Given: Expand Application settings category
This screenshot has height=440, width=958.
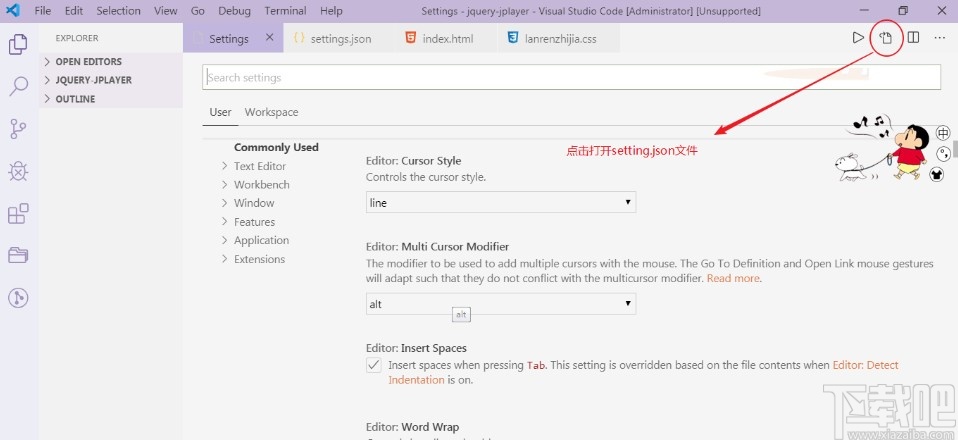Looking at the screenshot, I should click(261, 240).
